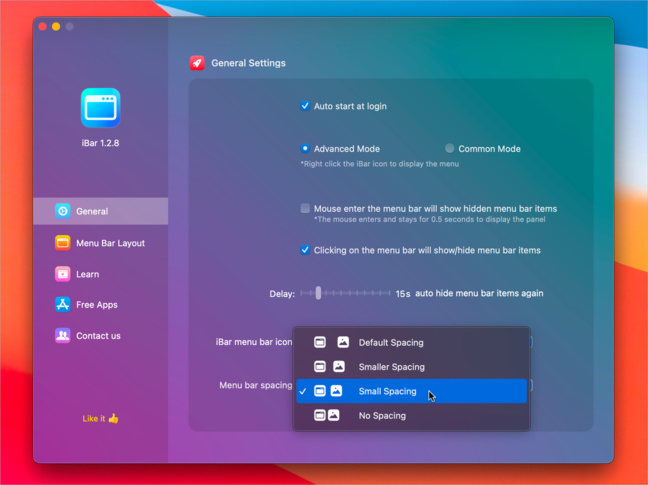Click the 15s delay value

[x=403, y=294]
